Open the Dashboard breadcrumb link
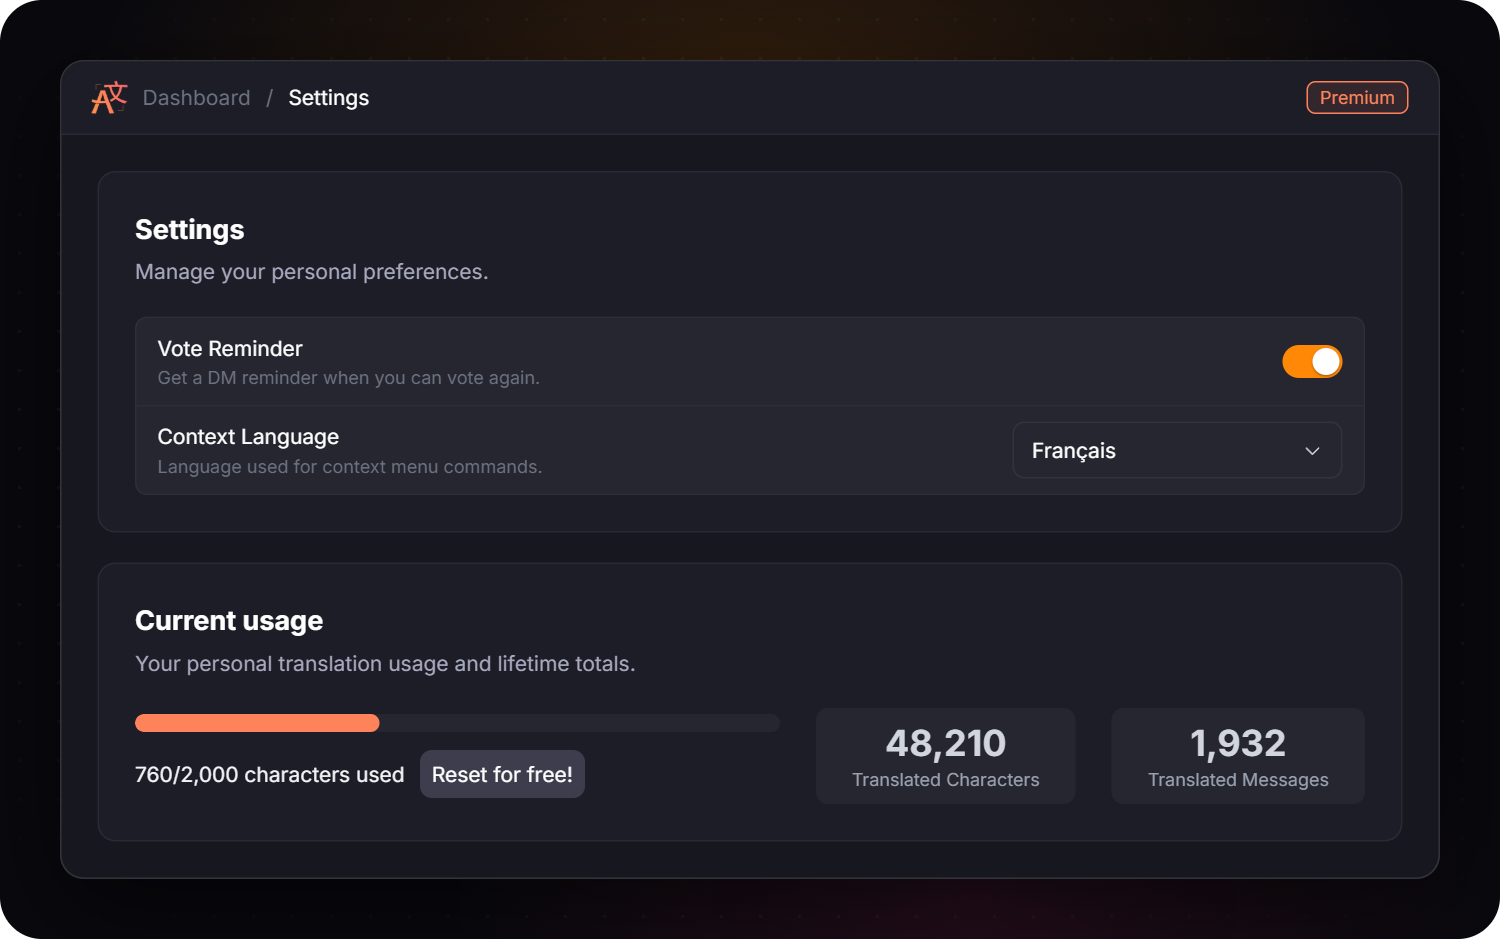1500x939 pixels. (x=196, y=98)
